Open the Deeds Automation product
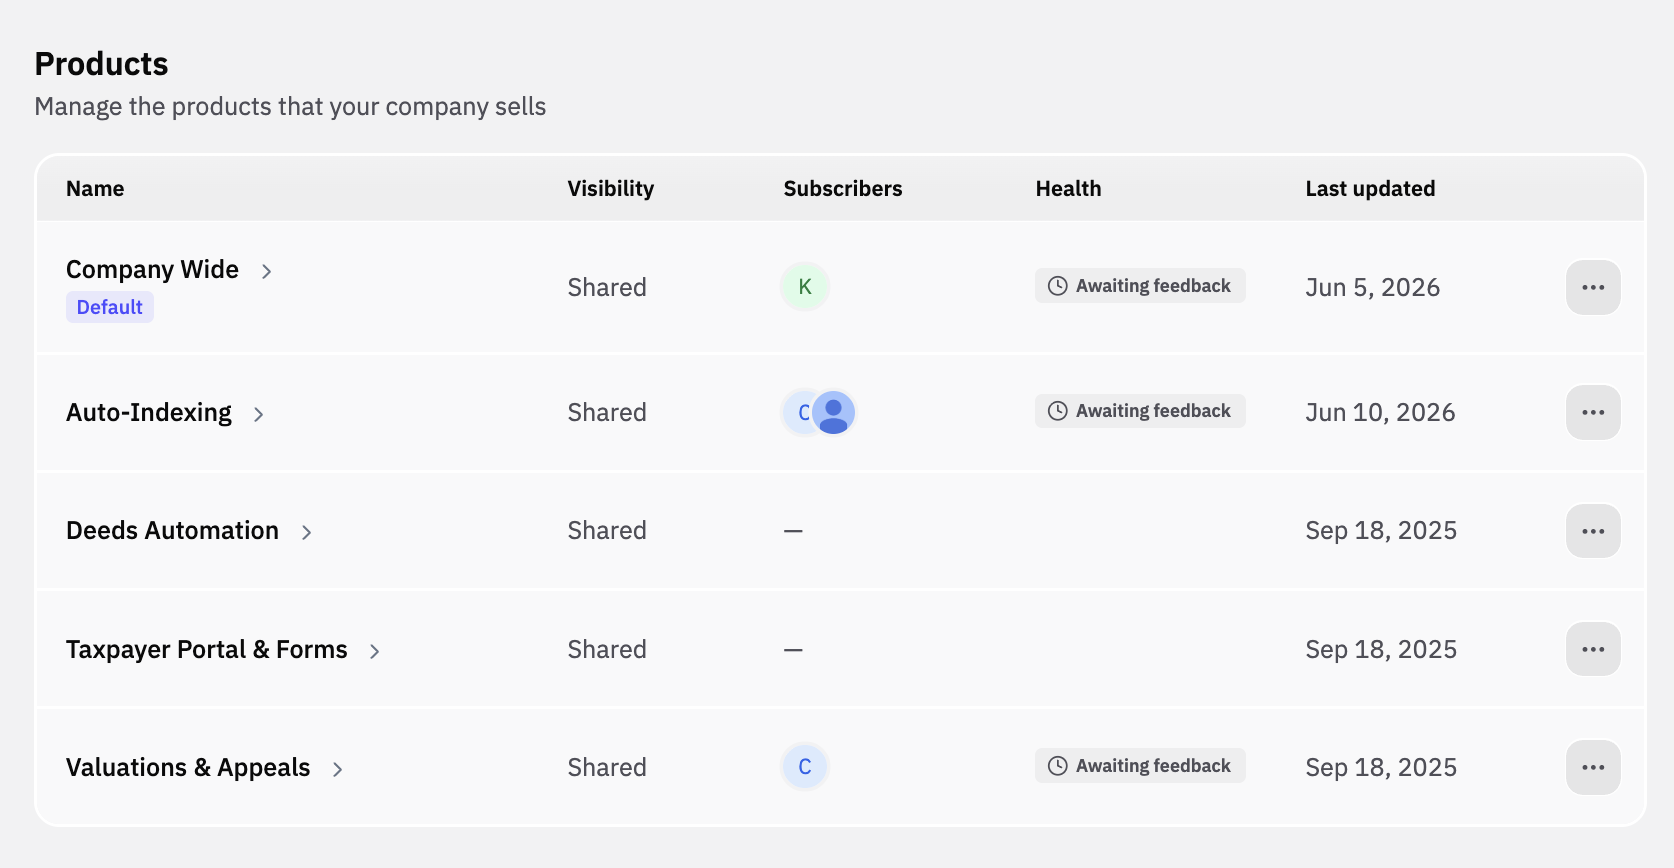The height and width of the screenshot is (868, 1674). coord(172,530)
